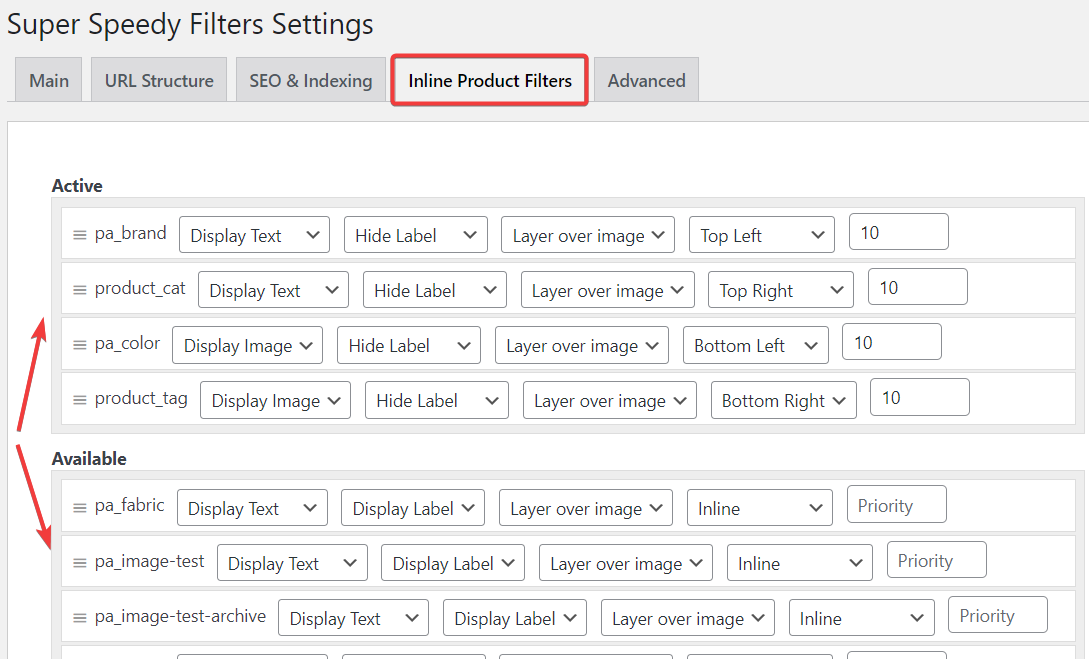The image size is (1089, 659).
Task: Open pa_color Hide Label dropdown
Action: click(x=408, y=344)
